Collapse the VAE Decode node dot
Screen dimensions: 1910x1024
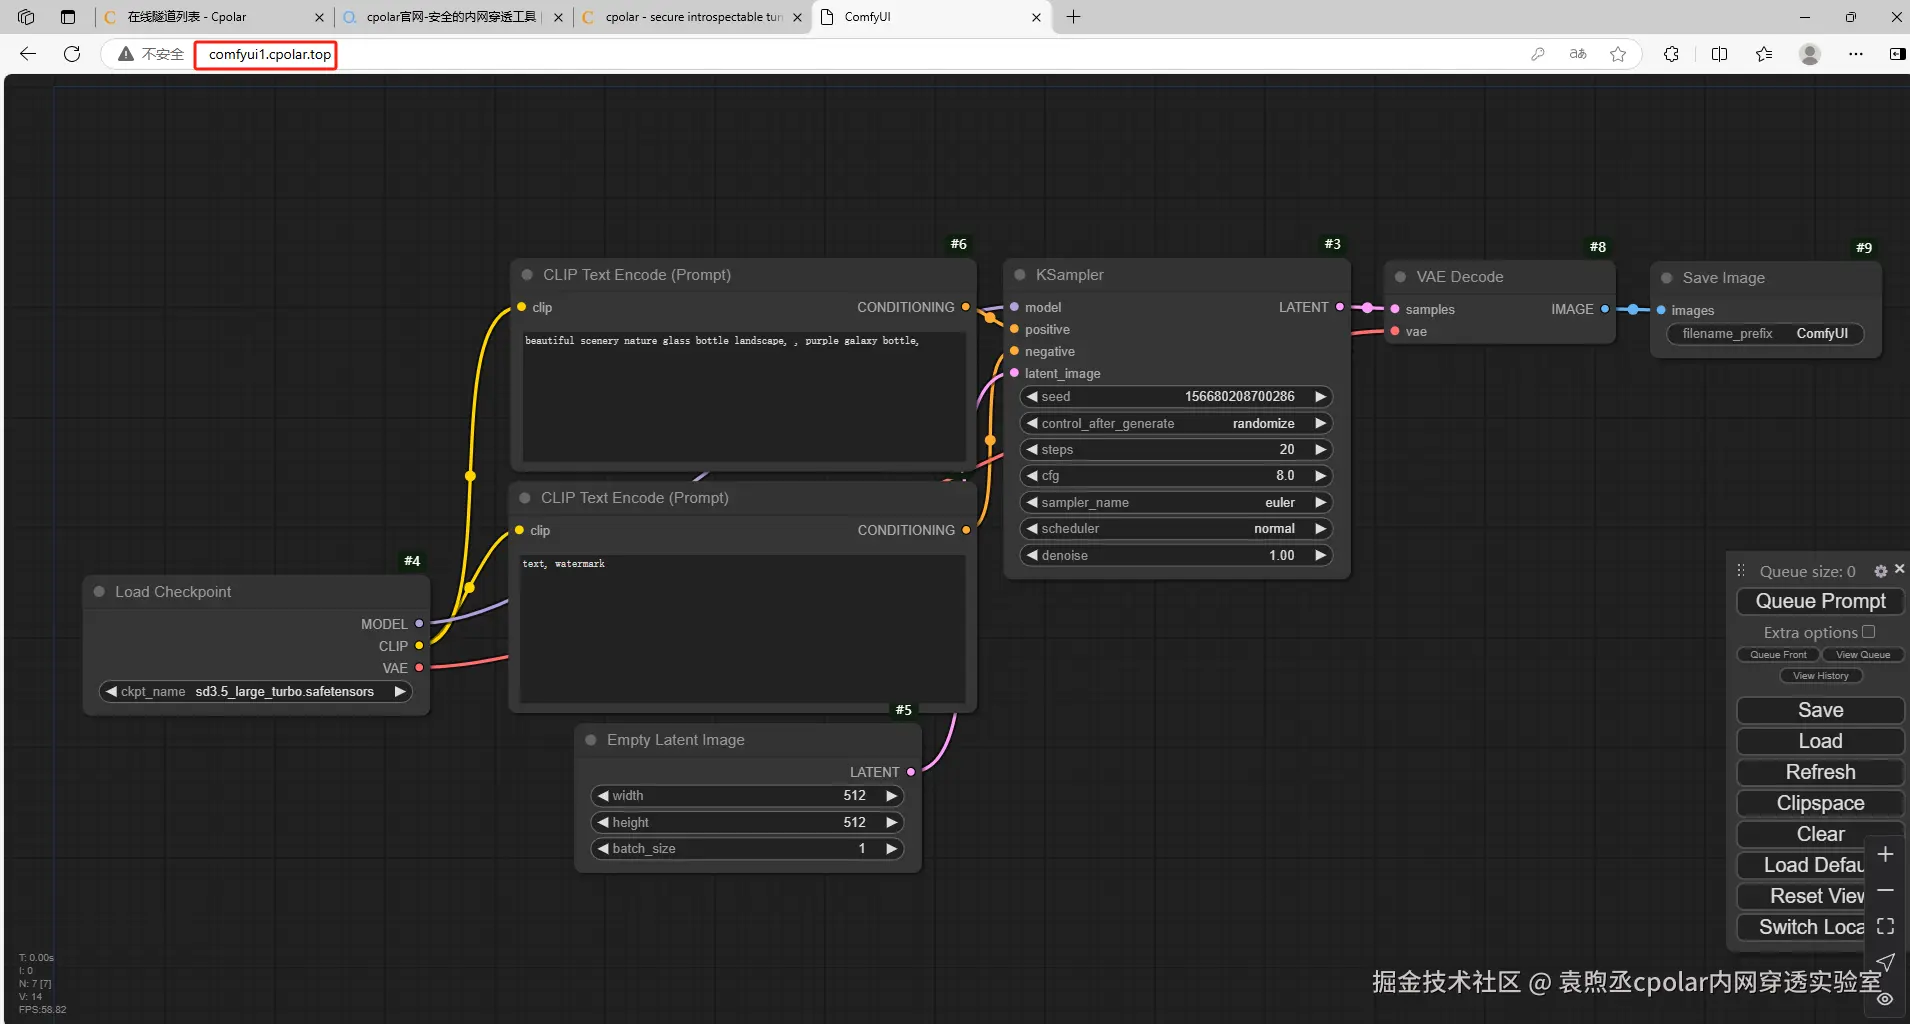pos(1400,277)
